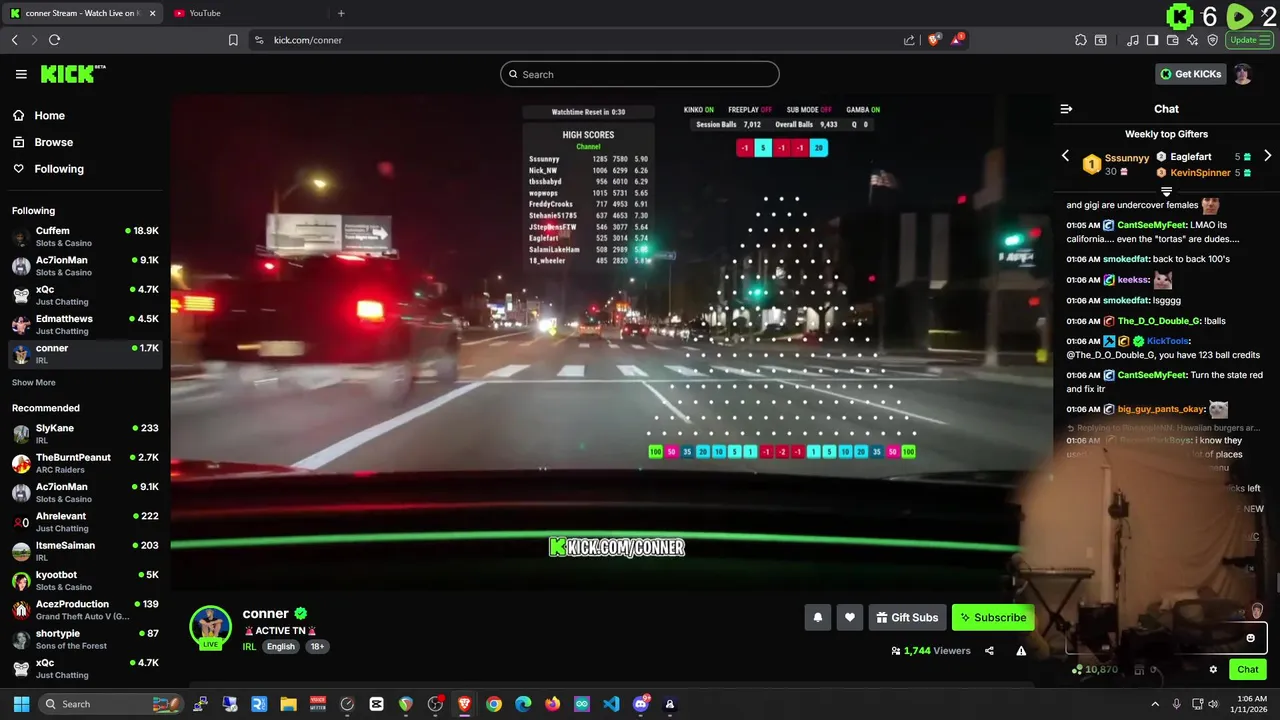This screenshot has height=720, width=1280.
Task: Click Ssssunnyy top gifter name
Action: click(x=1127, y=158)
